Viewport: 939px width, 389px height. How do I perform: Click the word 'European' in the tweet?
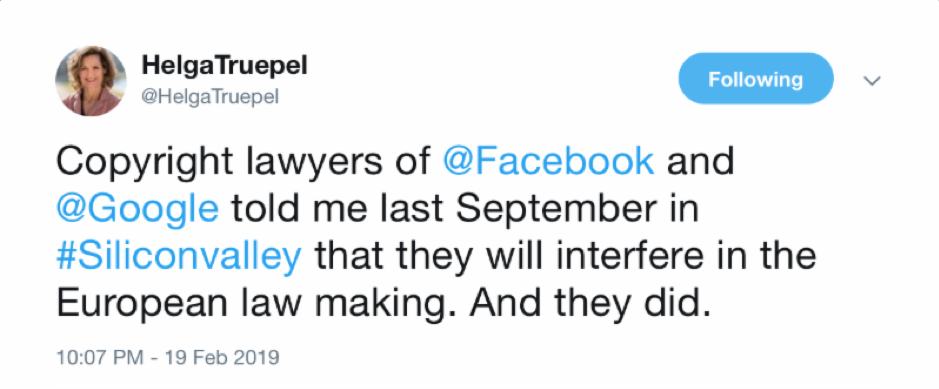coord(142,305)
